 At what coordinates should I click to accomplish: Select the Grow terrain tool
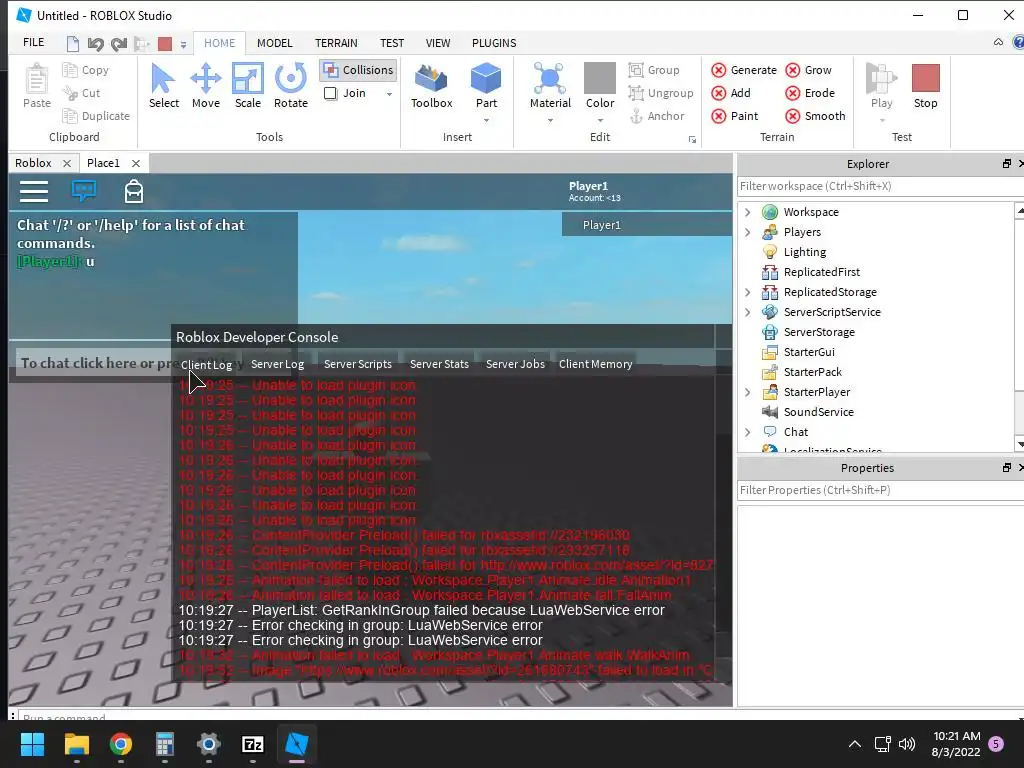click(x=808, y=70)
